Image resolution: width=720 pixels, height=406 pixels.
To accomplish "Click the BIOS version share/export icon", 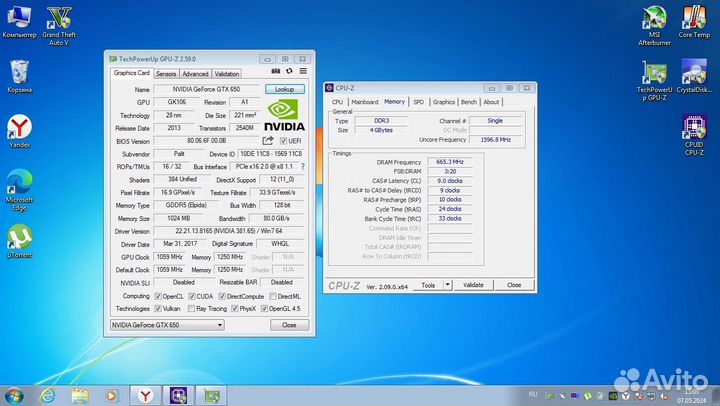I will pos(268,141).
